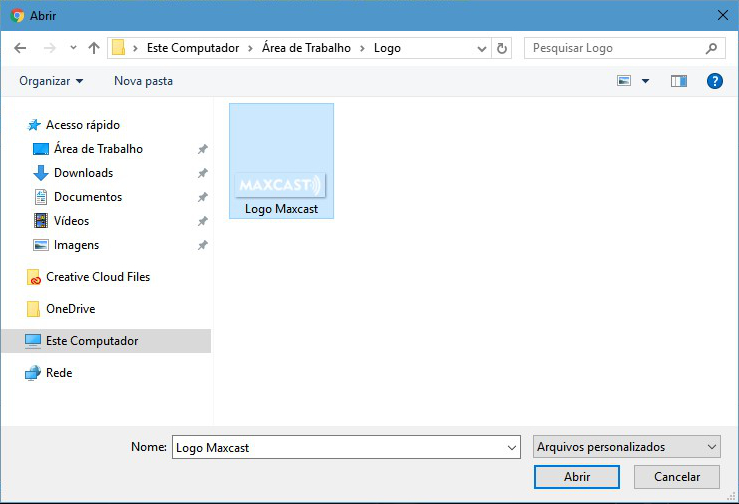
Task: Go back with the left arrow
Action: 20,48
